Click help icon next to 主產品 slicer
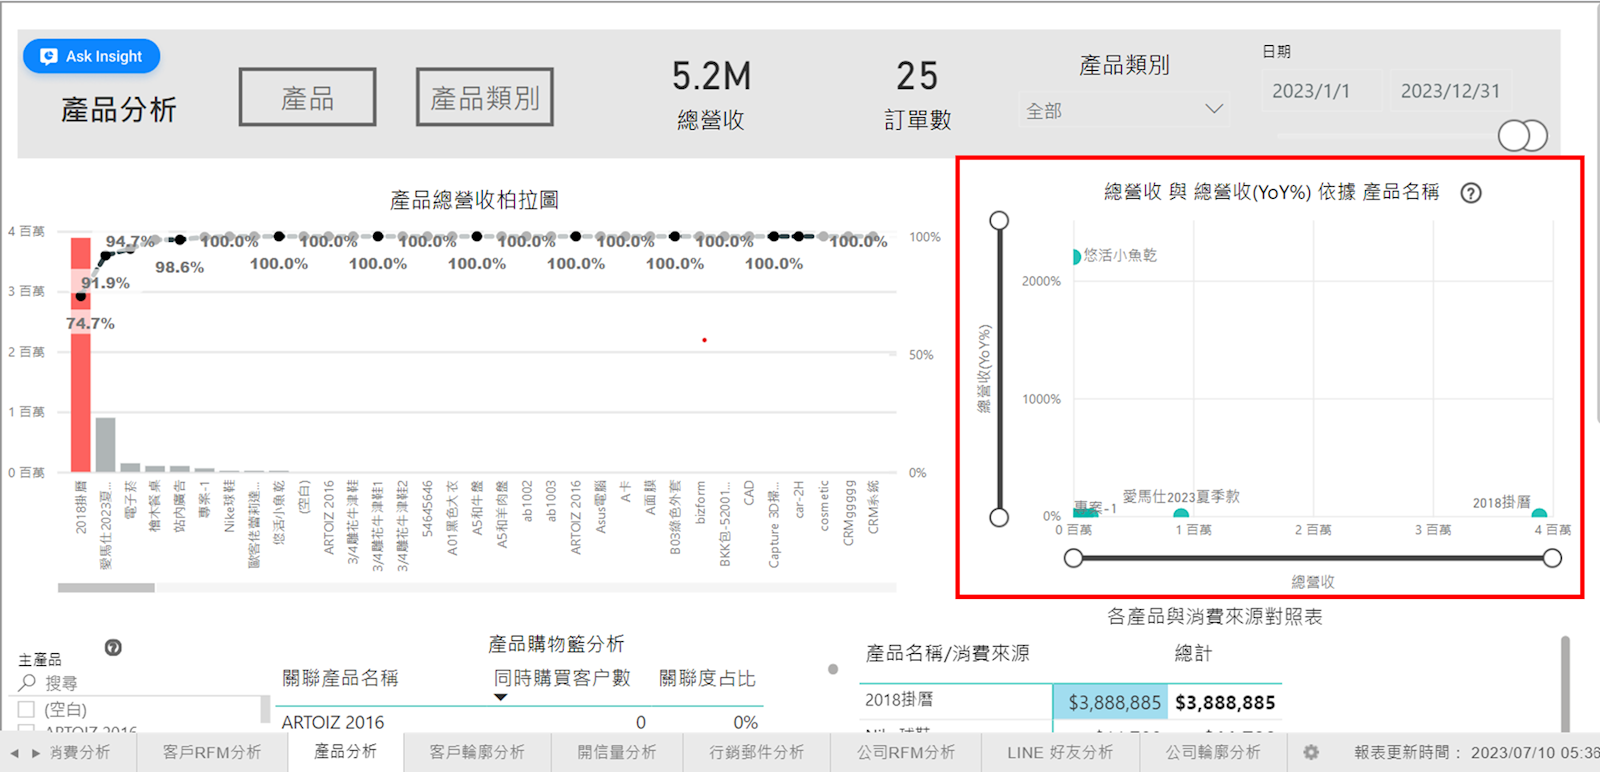This screenshot has width=1600, height=772. coord(113,648)
